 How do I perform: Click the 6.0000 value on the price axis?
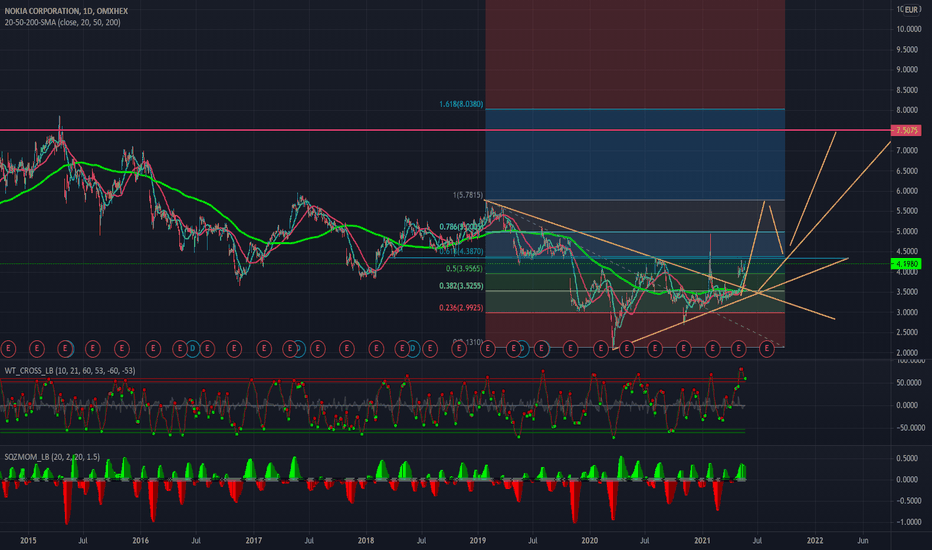click(x=908, y=191)
